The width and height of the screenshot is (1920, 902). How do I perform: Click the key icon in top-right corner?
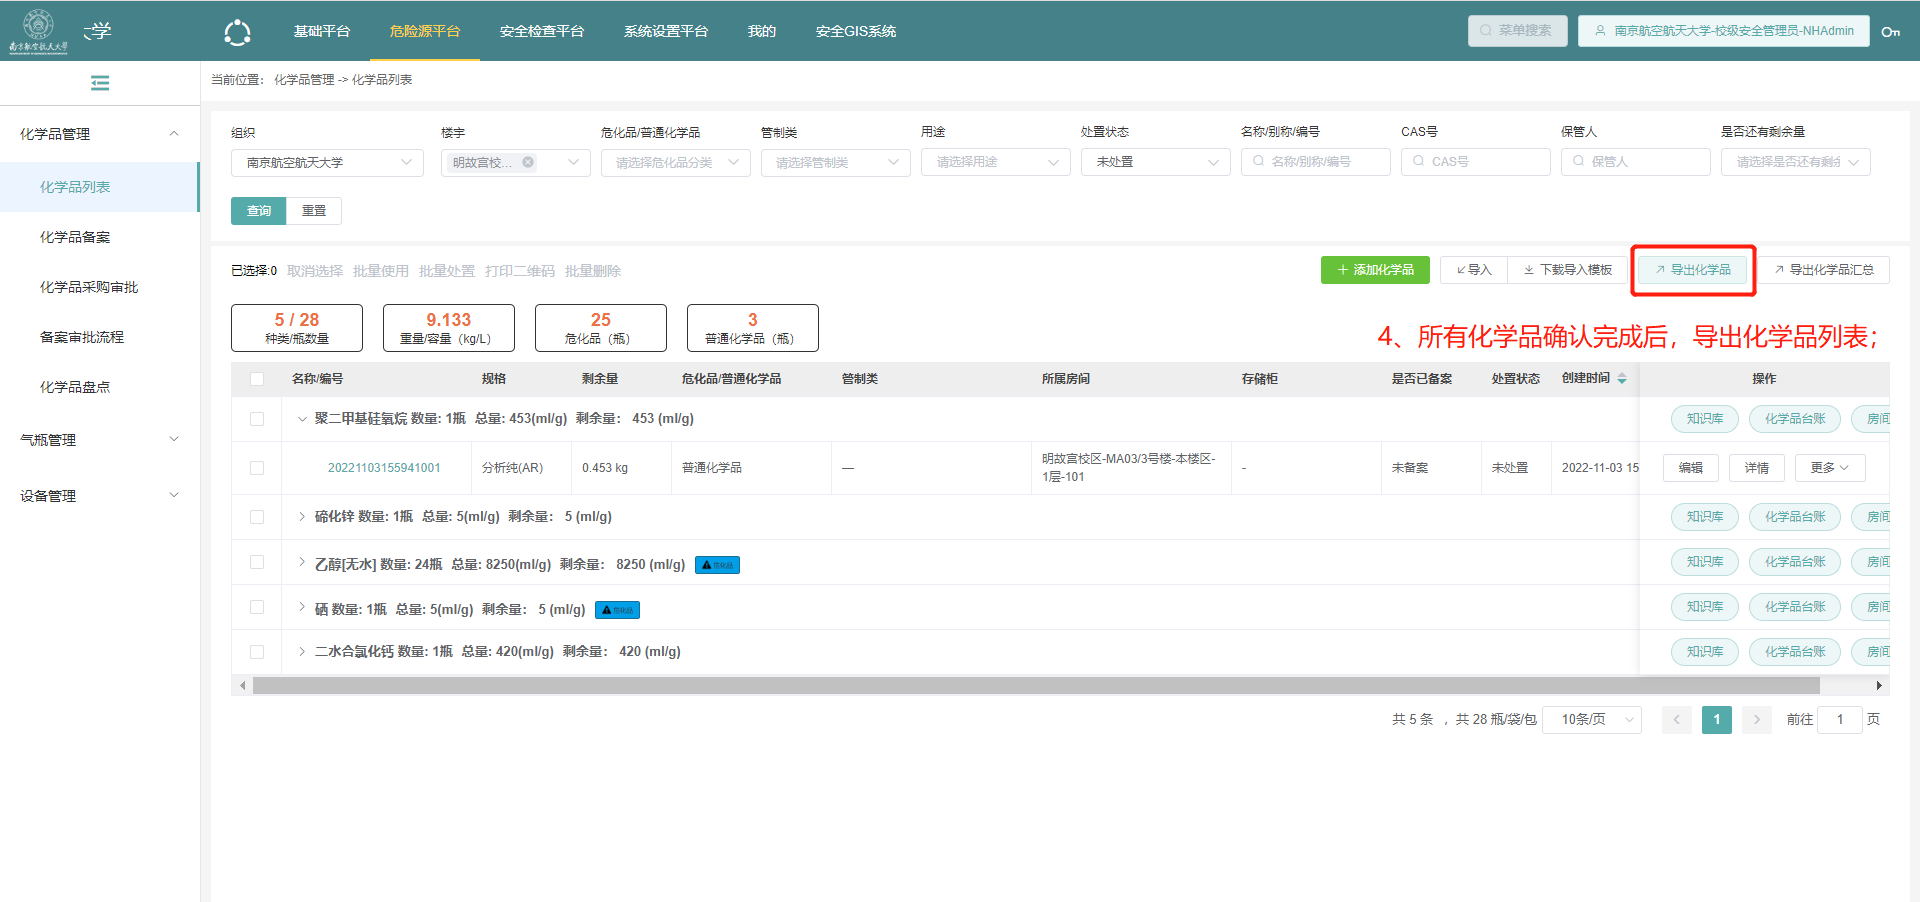(x=1890, y=32)
